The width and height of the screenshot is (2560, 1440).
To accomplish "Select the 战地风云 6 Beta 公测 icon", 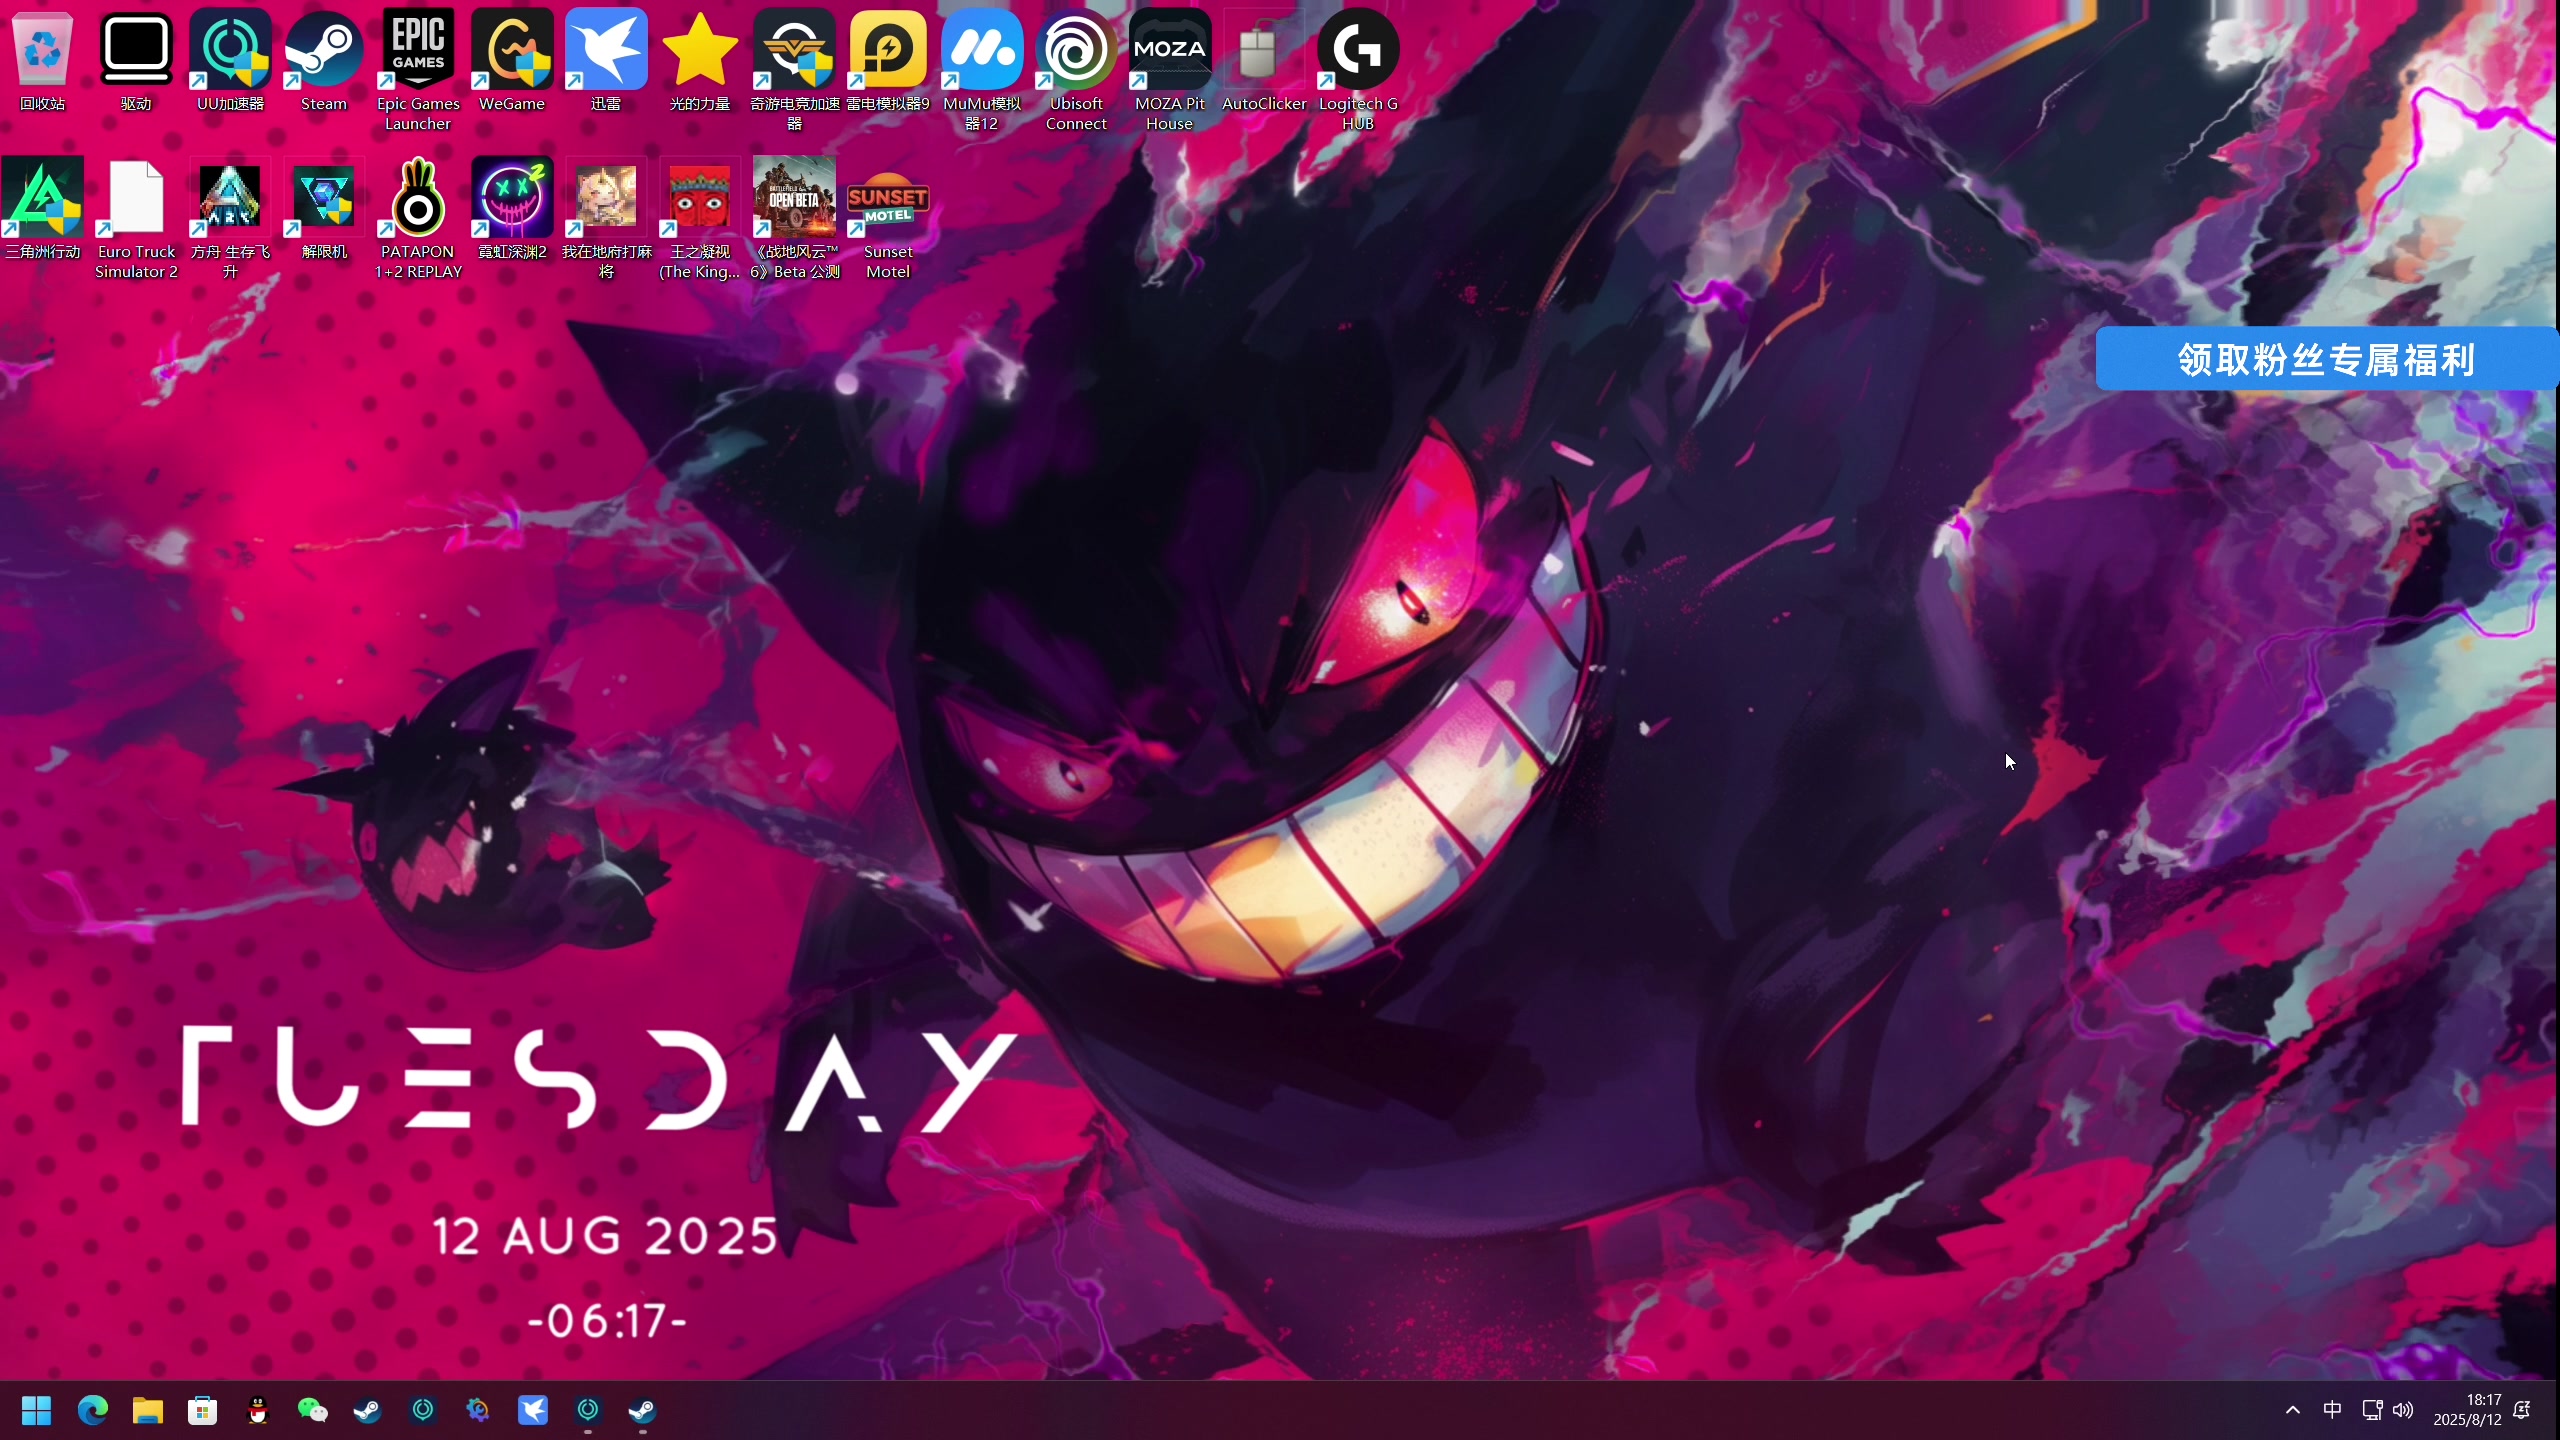I will pyautogui.click(x=794, y=218).
